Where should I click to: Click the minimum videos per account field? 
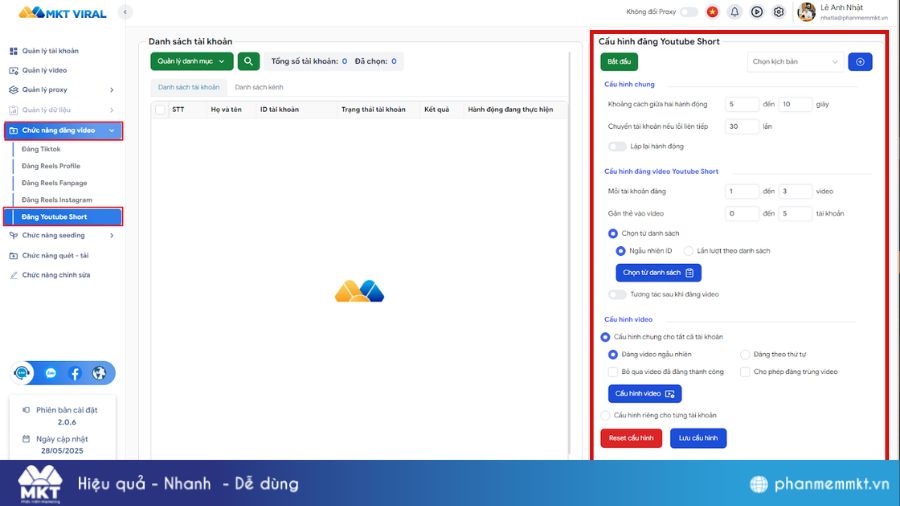tap(742, 192)
